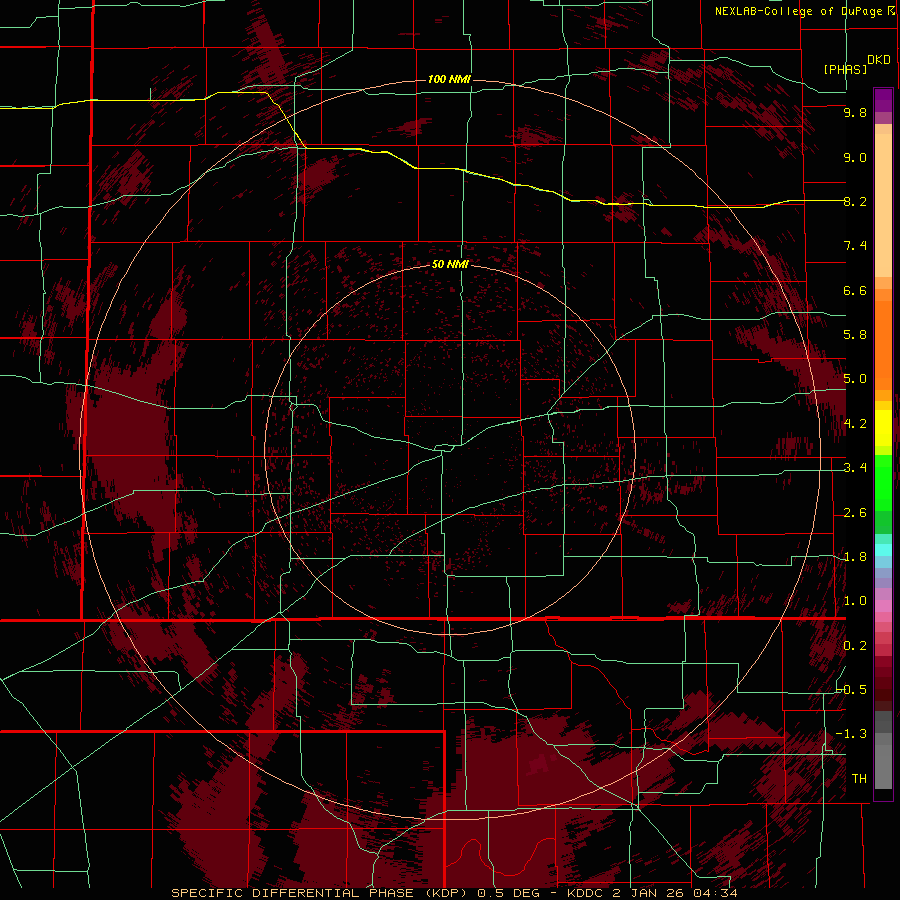Click the 5.8 value on the color scale

click(855, 335)
